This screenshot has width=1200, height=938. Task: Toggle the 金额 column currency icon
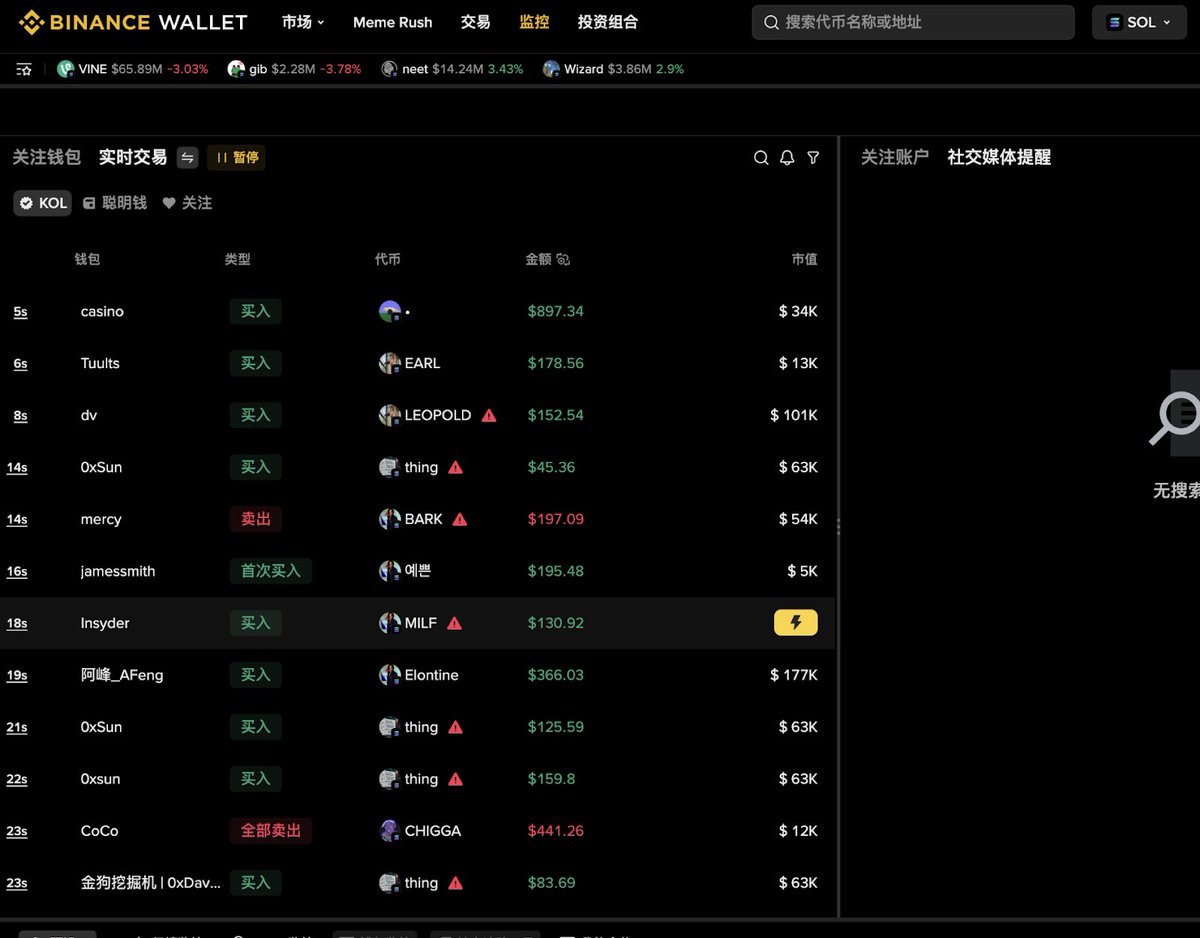[563, 259]
